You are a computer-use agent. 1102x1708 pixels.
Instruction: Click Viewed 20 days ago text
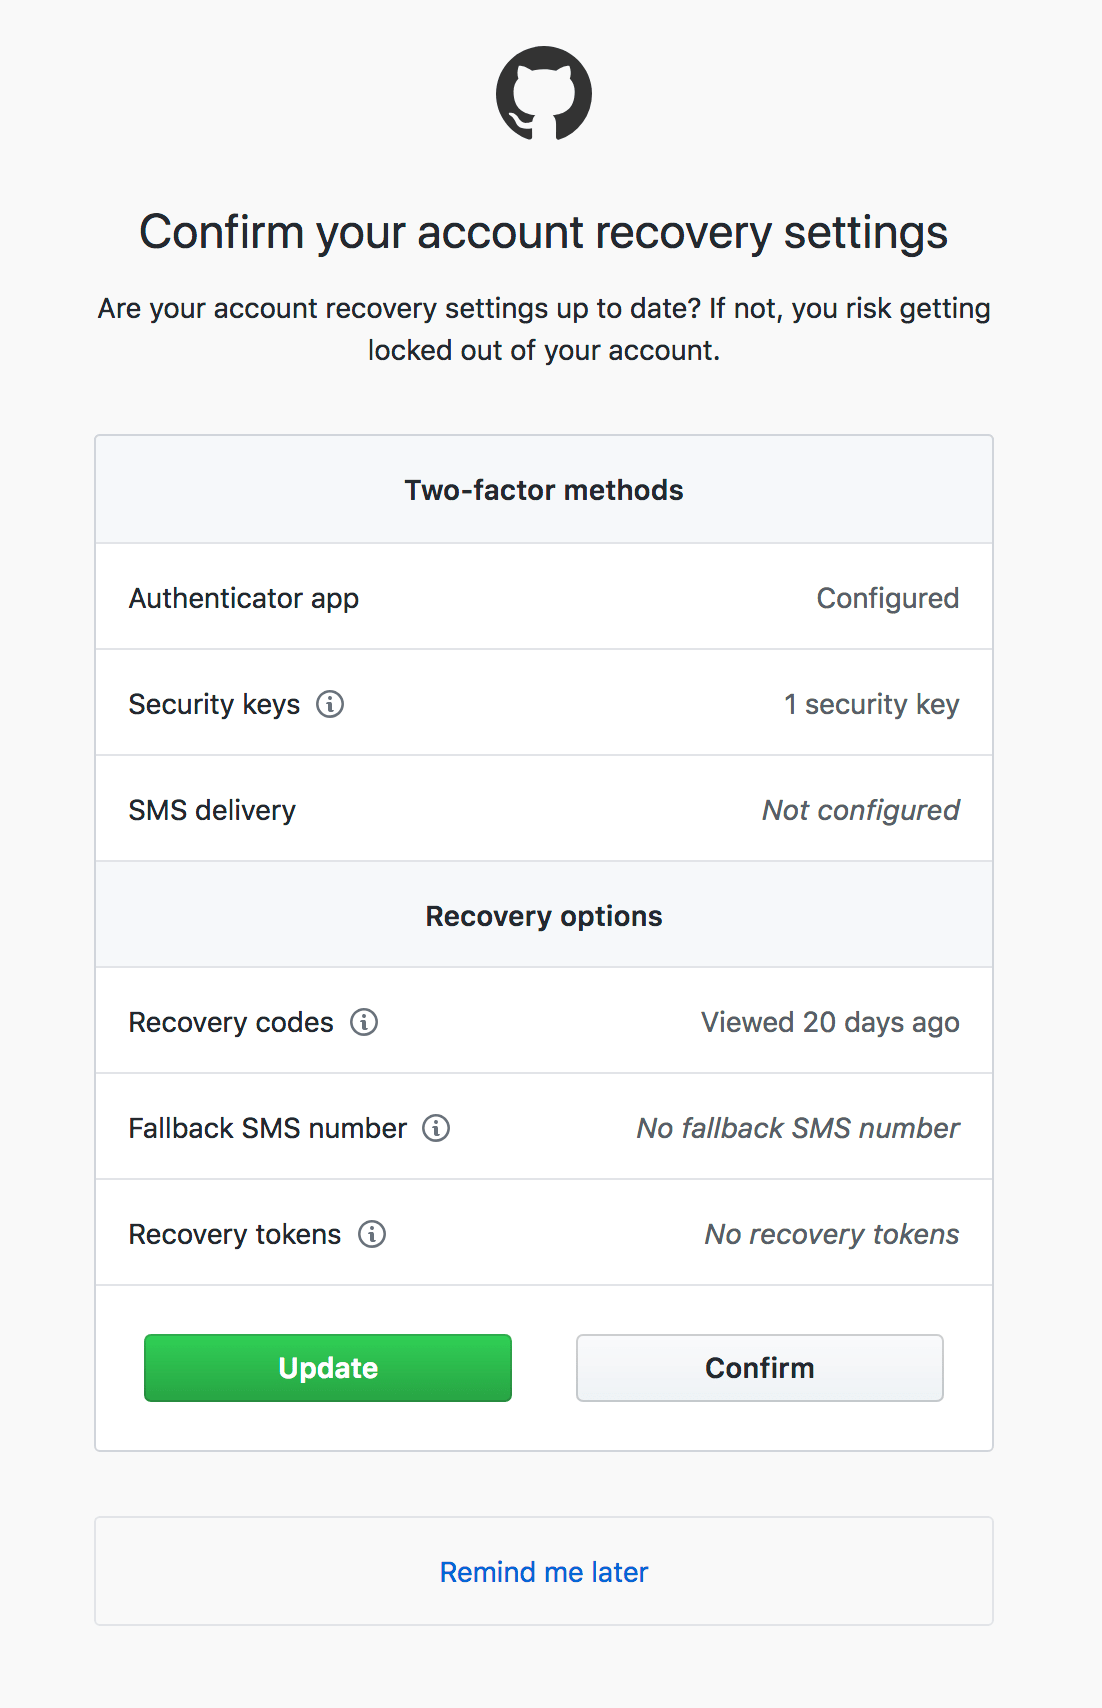click(830, 1022)
